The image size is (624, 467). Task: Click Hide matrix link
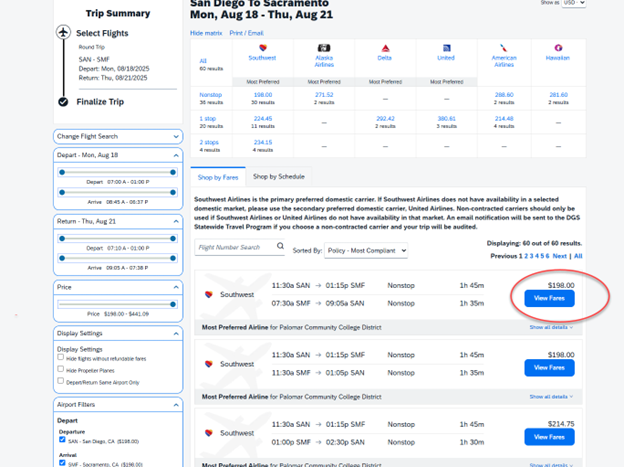point(206,33)
